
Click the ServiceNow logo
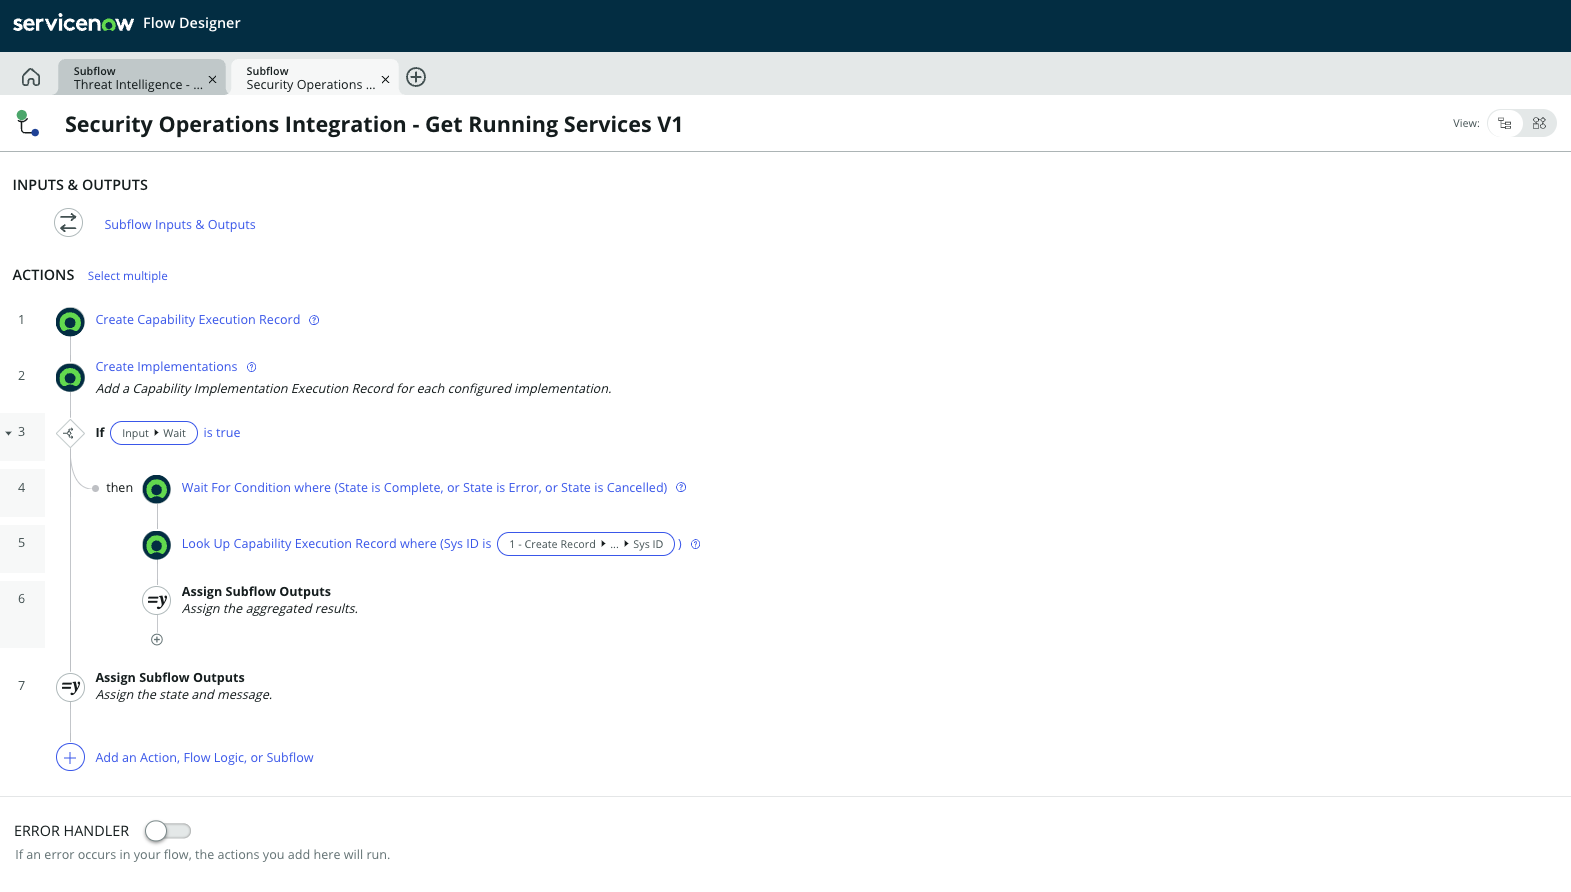(x=73, y=23)
